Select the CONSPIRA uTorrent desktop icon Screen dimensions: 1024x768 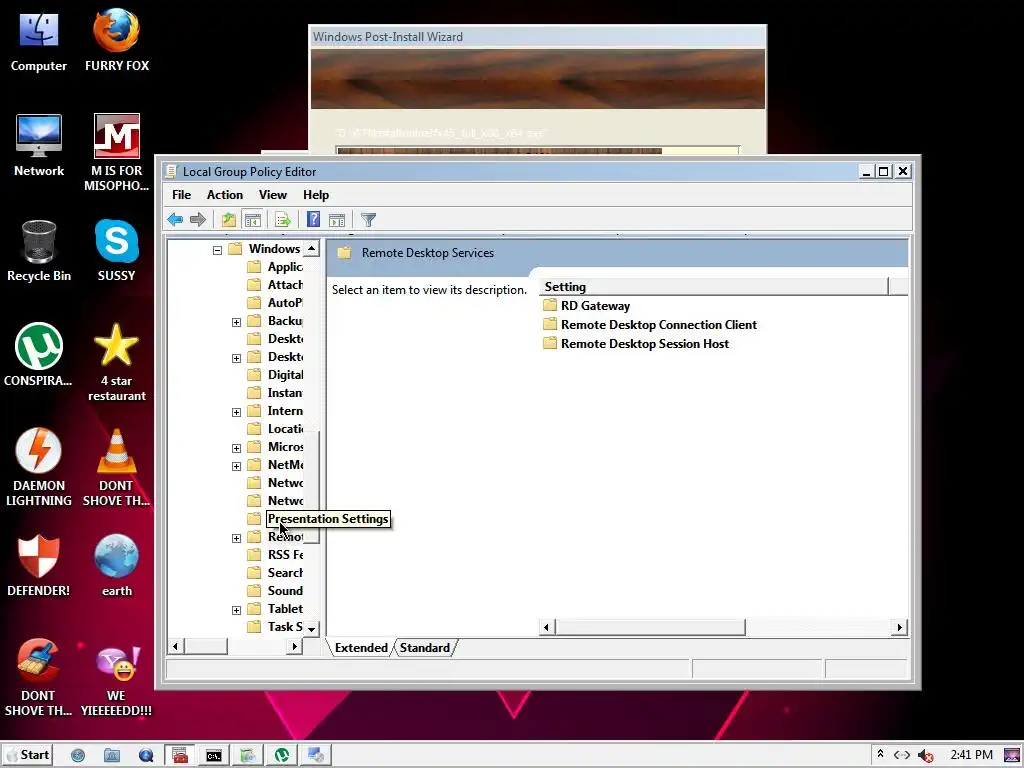tap(39, 355)
